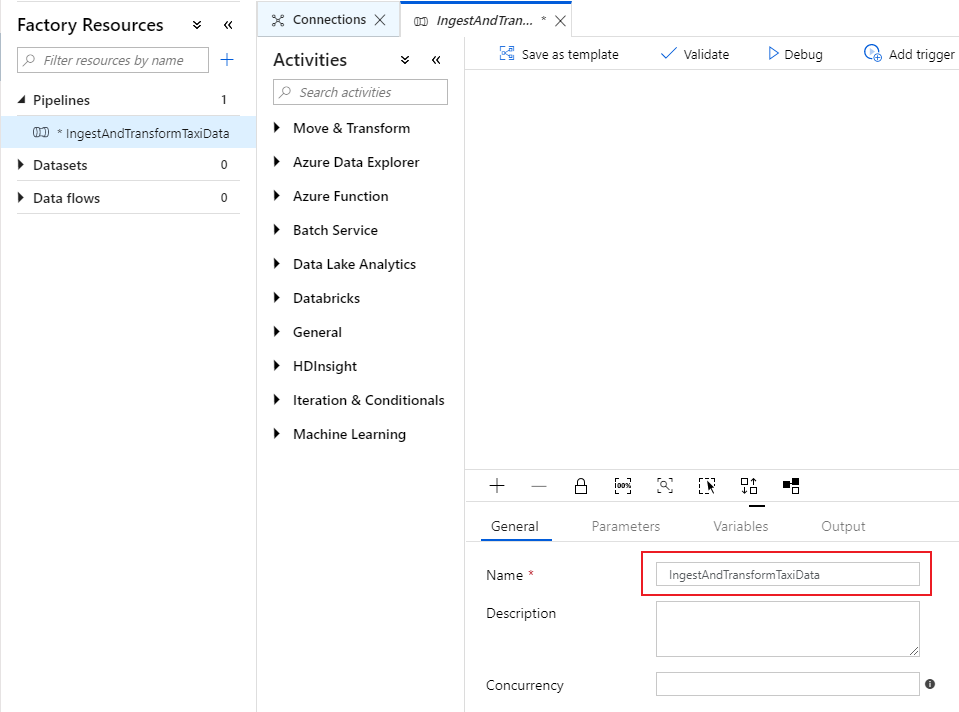Expand the General activities group

277,332
